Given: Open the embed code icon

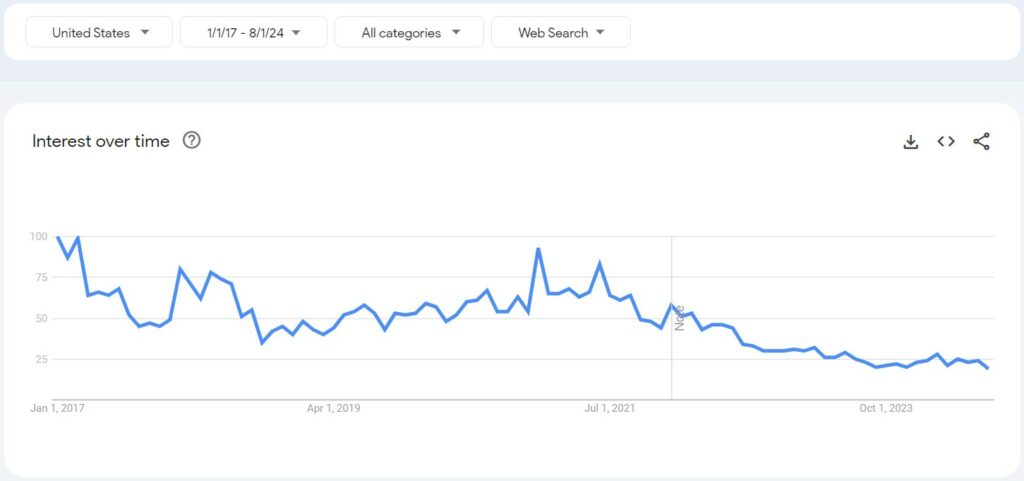Looking at the screenshot, I should pos(946,141).
